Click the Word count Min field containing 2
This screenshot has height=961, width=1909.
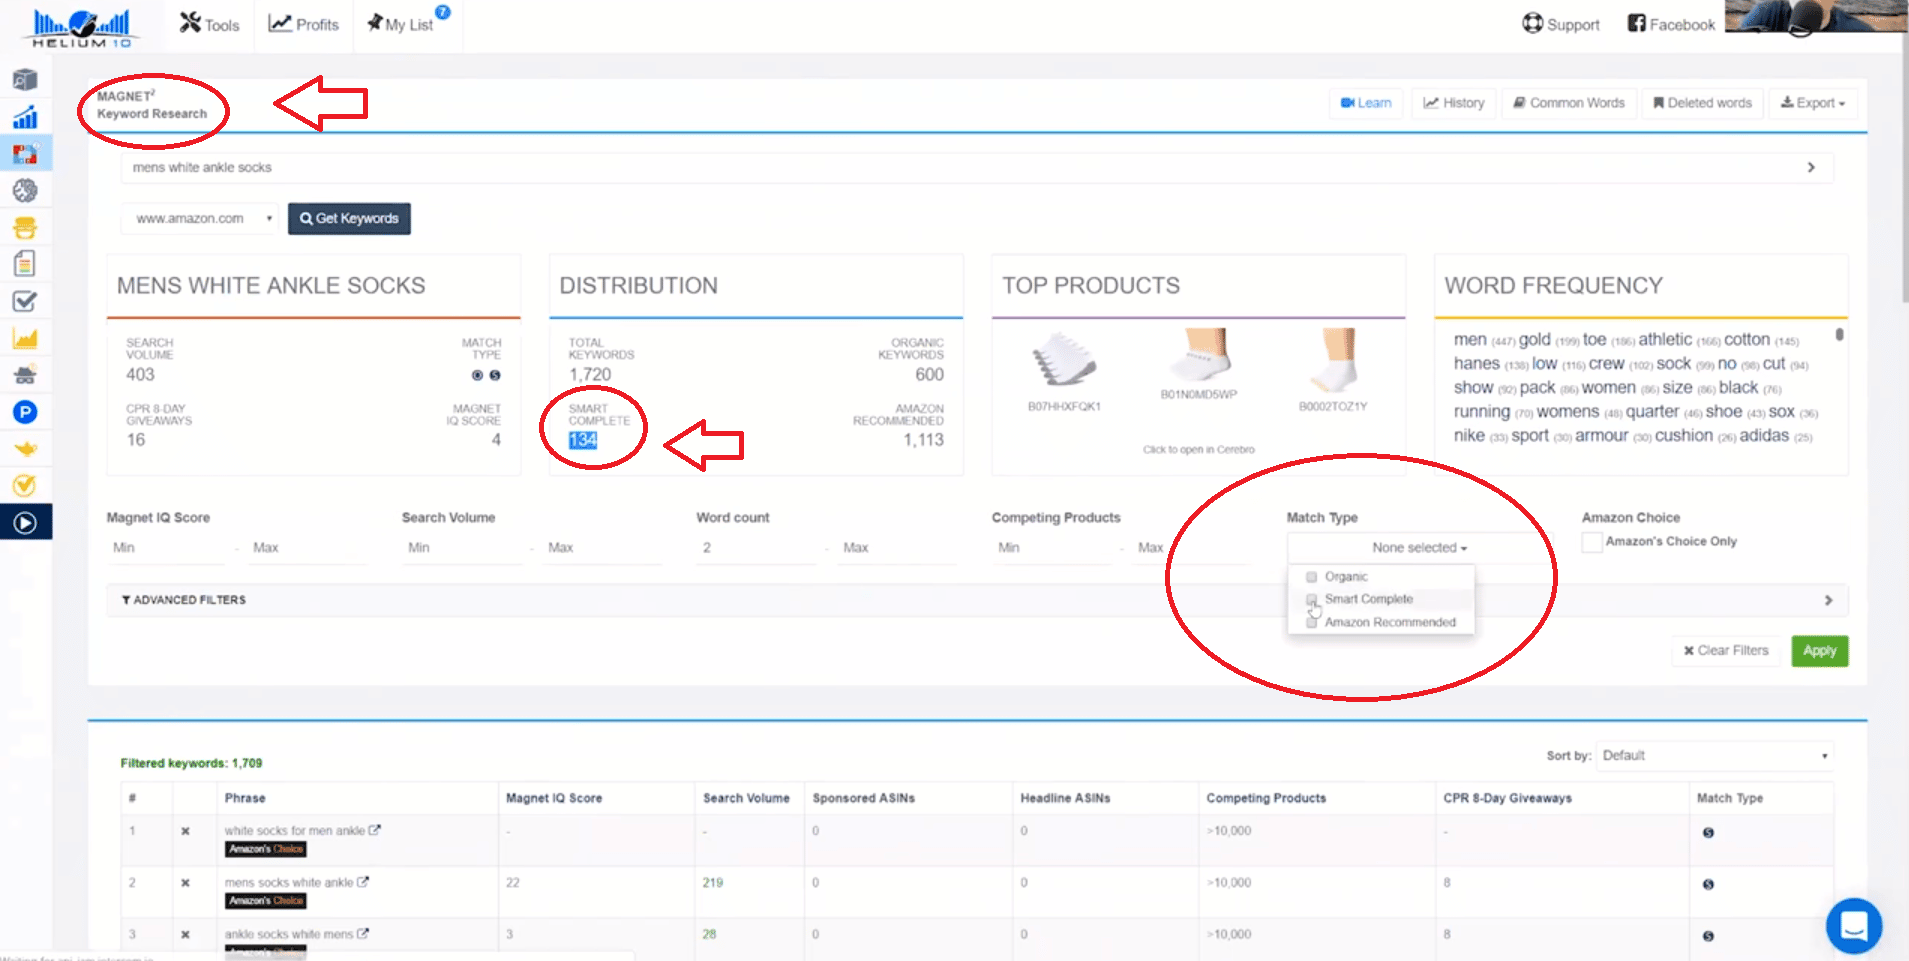click(757, 548)
